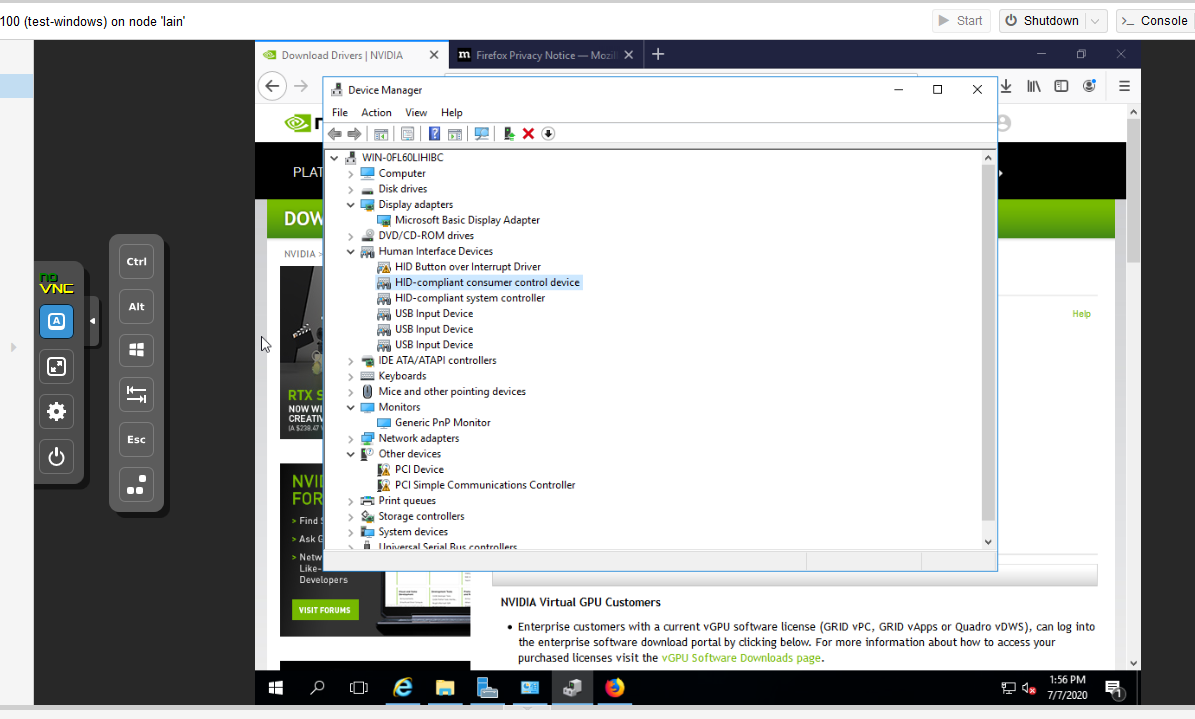This screenshot has width=1195, height=719.
Task: Click Firefox back navigation button
Action: (x=272, y=86)
